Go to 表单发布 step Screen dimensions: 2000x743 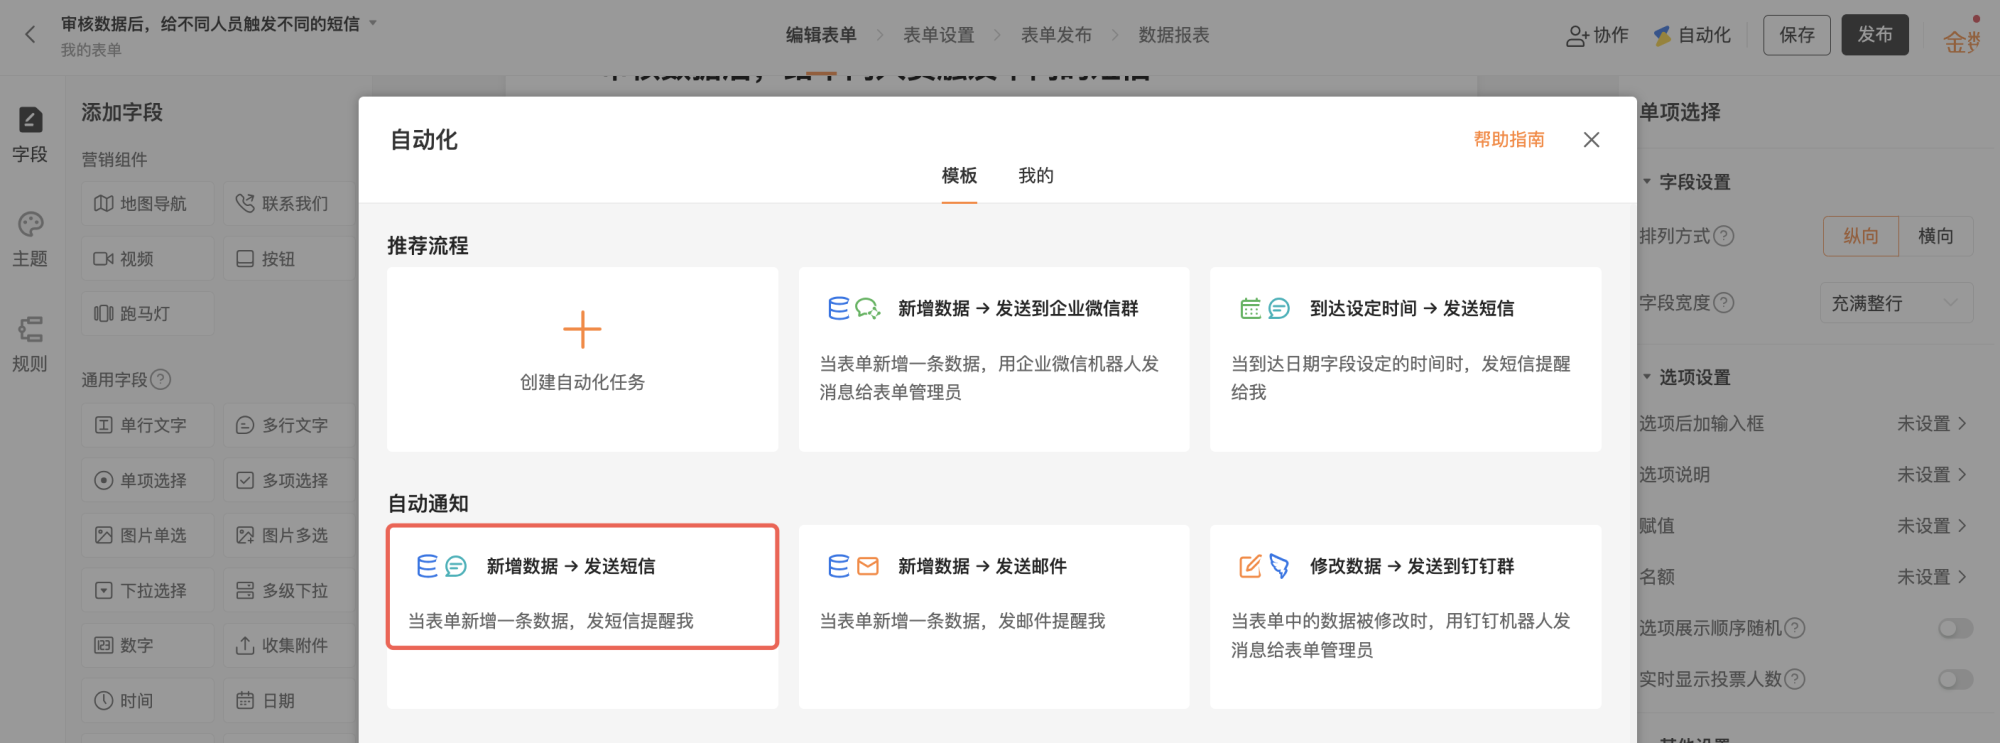point(1056,35)
